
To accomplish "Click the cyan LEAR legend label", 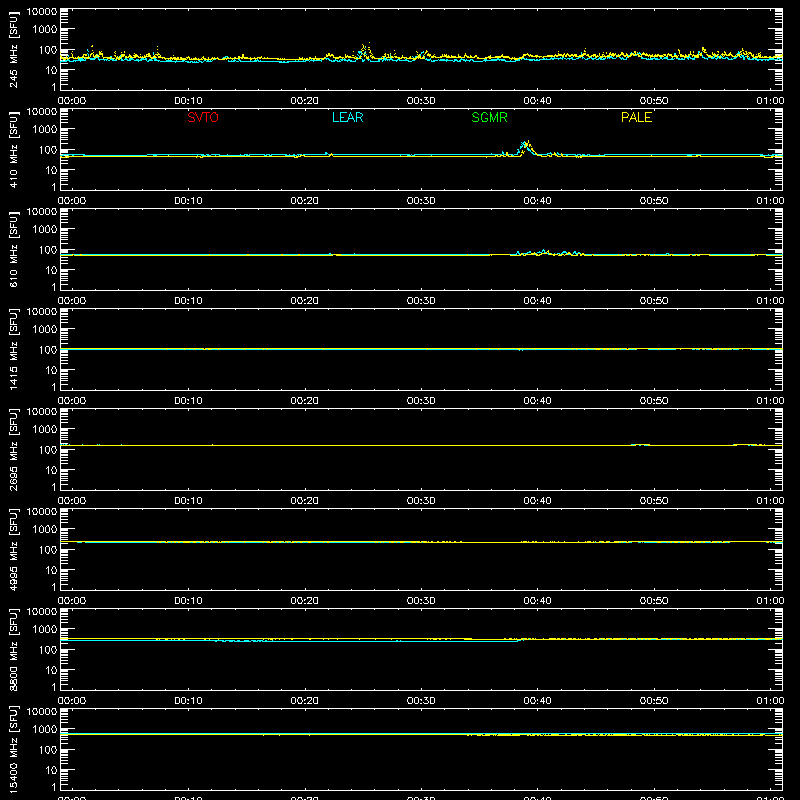I will pyautogui.click(x=347, y=117).
